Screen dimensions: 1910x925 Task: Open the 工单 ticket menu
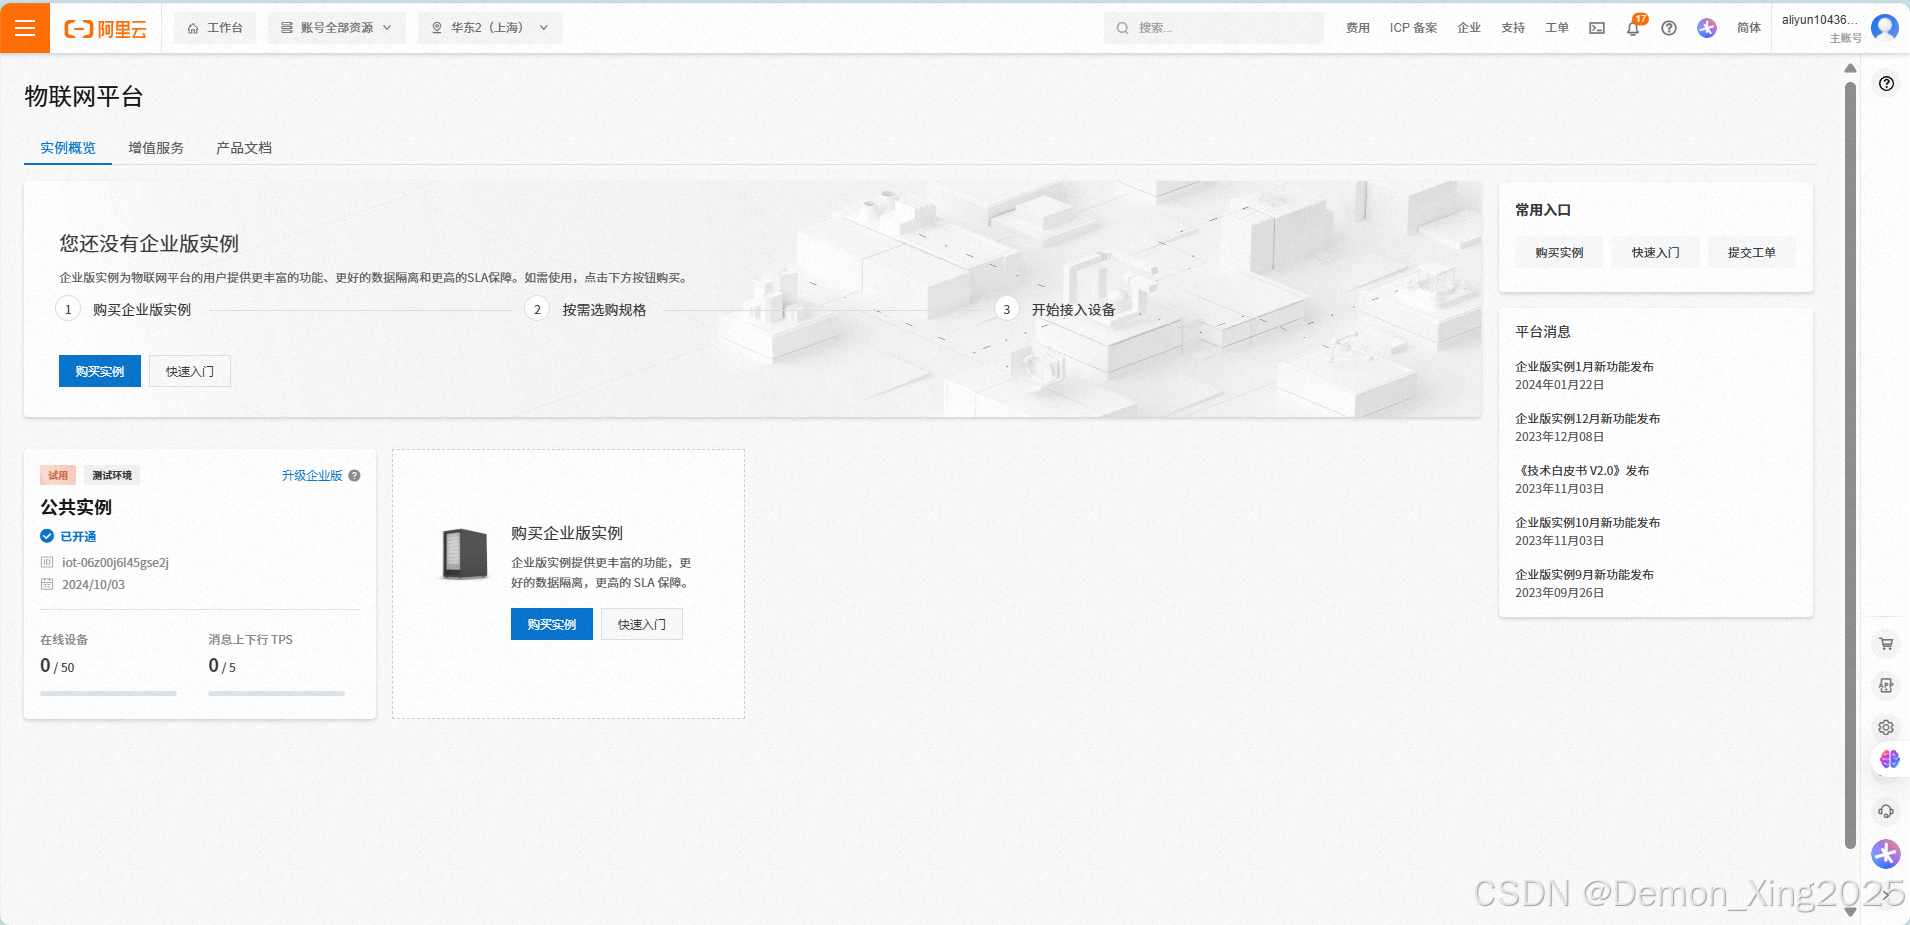click(1557, 28)
